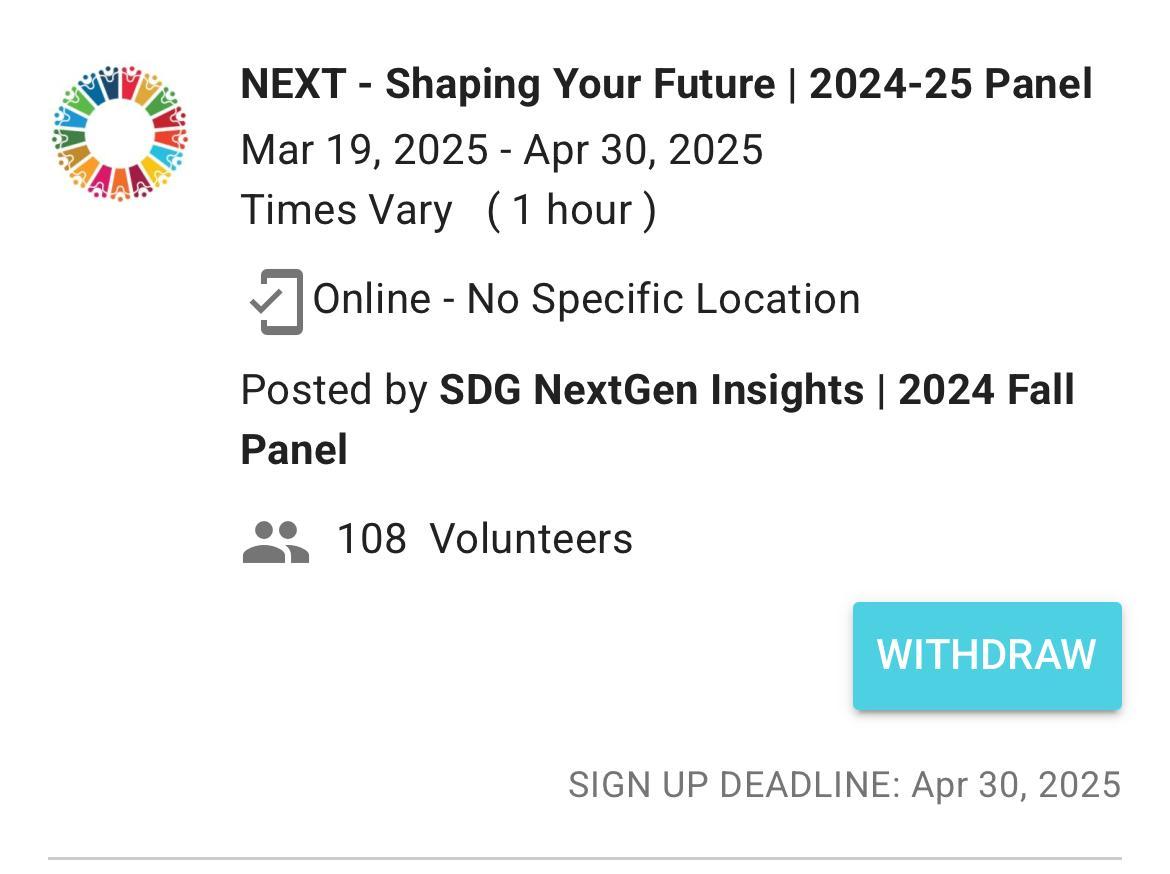1170x874 pixels.
Task: Select the Times Vary text
Action: (346, 211)
